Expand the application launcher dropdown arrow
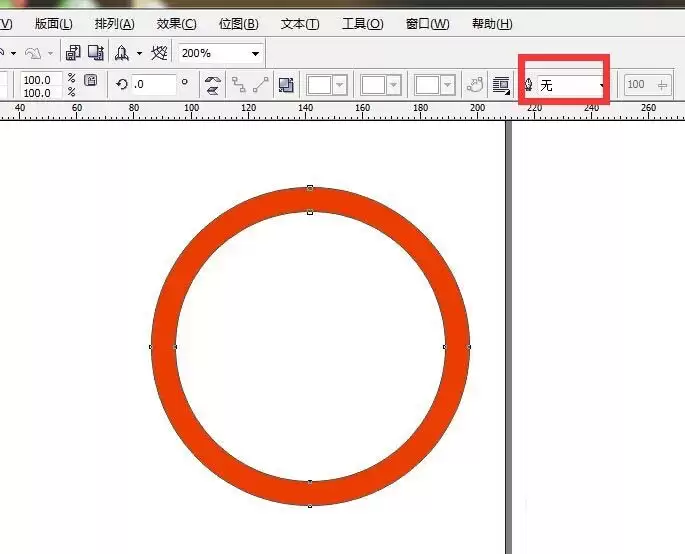Screen dimensions: 685x554 (x=139, y=53)
